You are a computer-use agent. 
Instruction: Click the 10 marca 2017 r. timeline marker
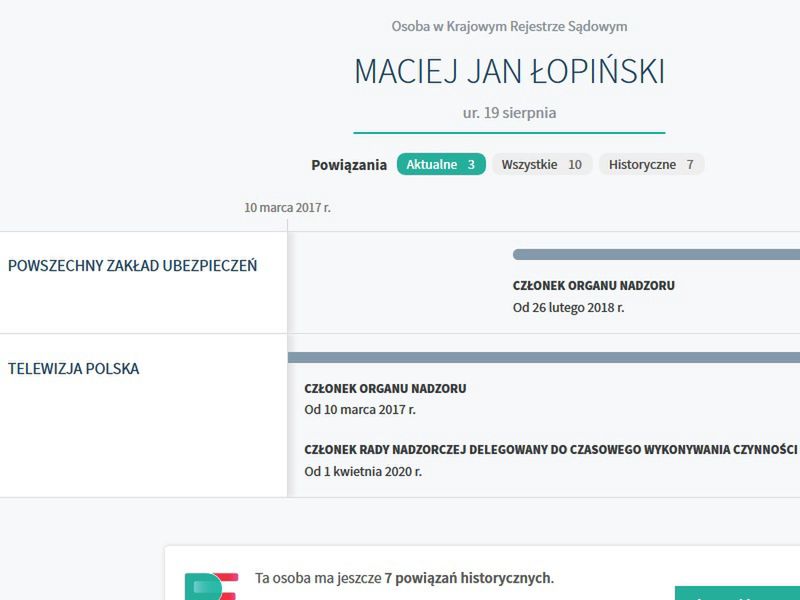[x=287, y=208]
